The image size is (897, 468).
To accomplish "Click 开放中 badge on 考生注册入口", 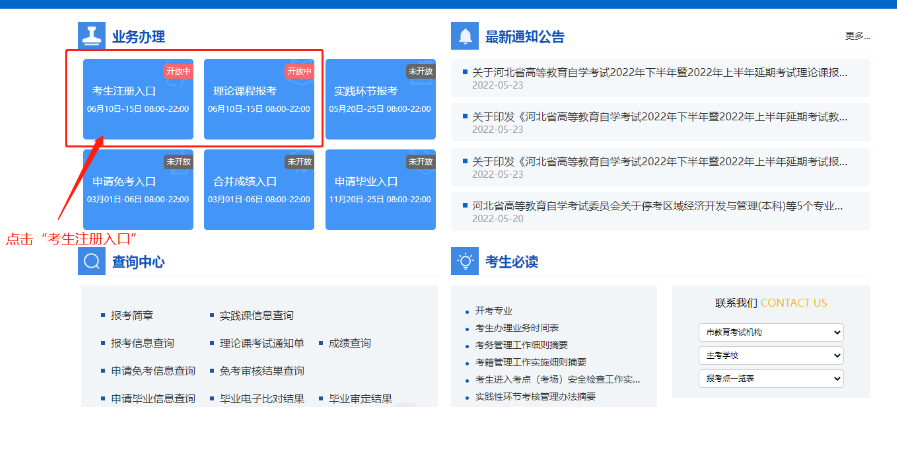I will (x=178, y=72).
